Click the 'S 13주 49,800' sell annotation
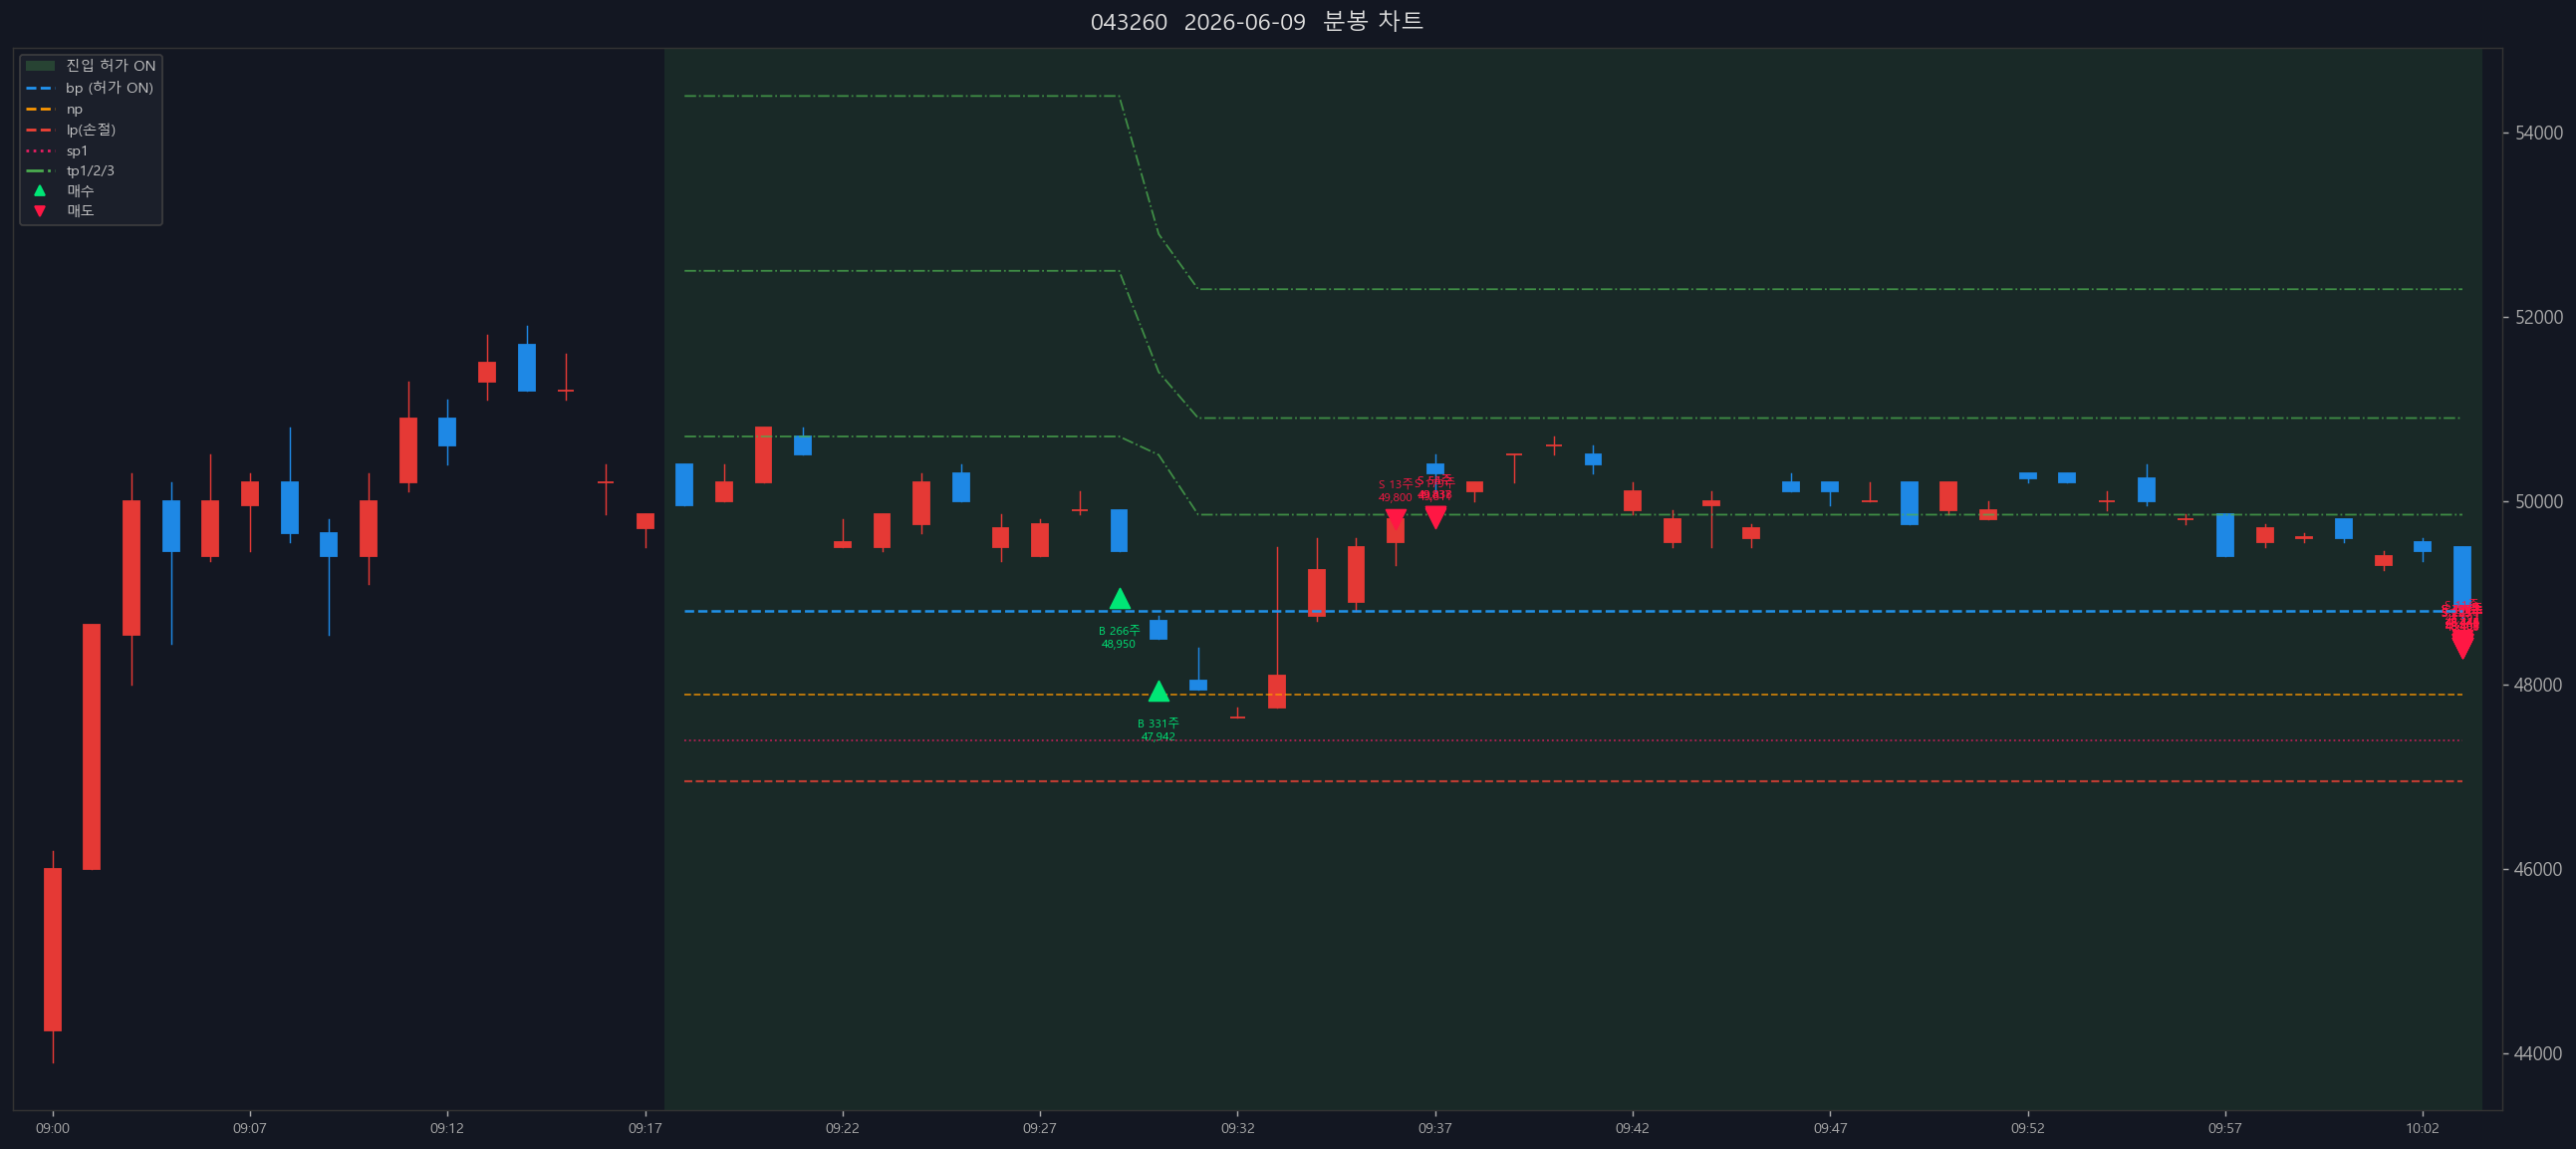 click(1395, 491)
